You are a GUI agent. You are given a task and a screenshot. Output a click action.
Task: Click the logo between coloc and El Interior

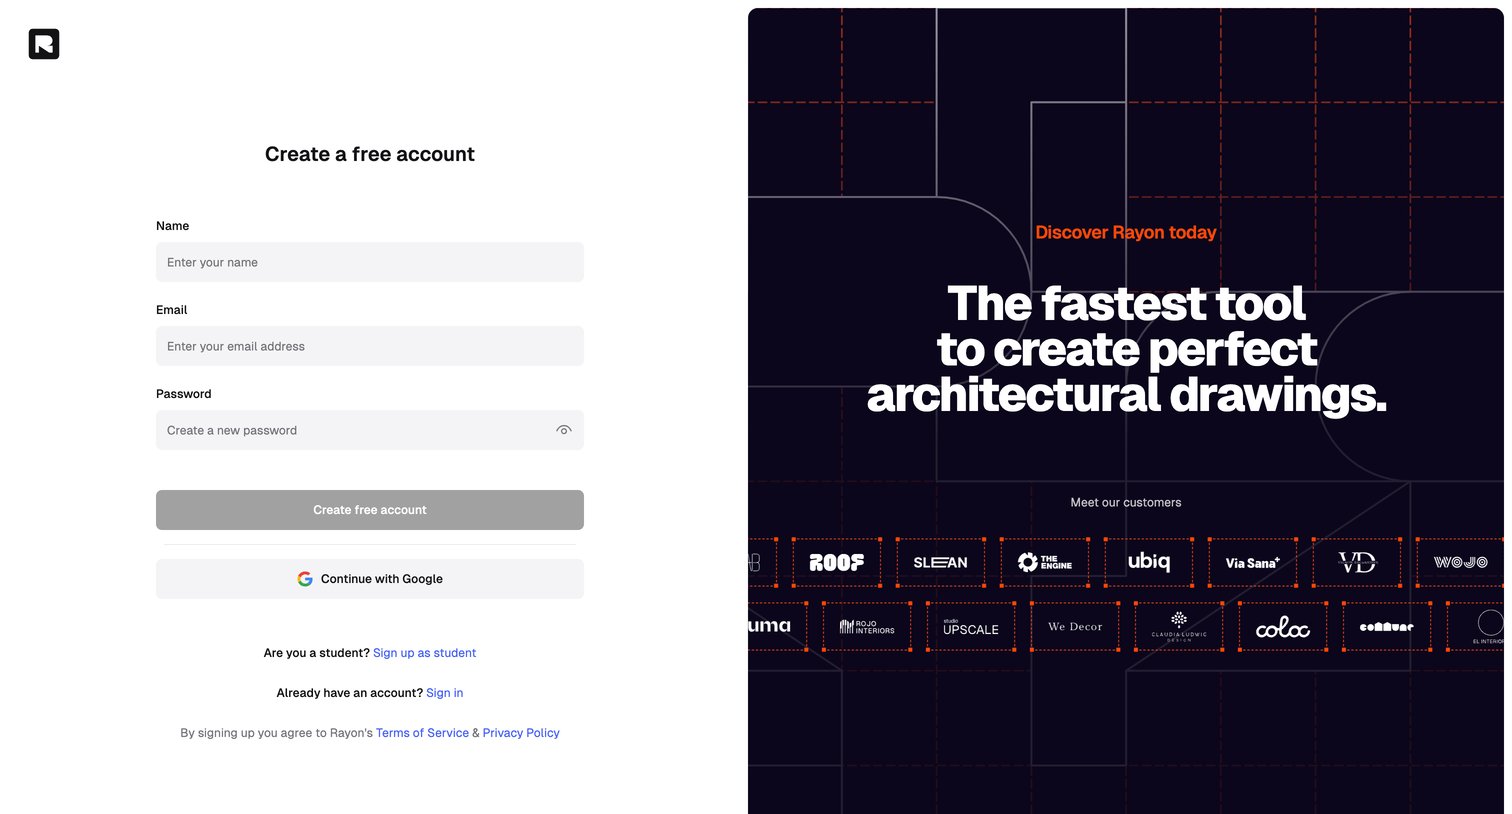[x=1387, y=626]
